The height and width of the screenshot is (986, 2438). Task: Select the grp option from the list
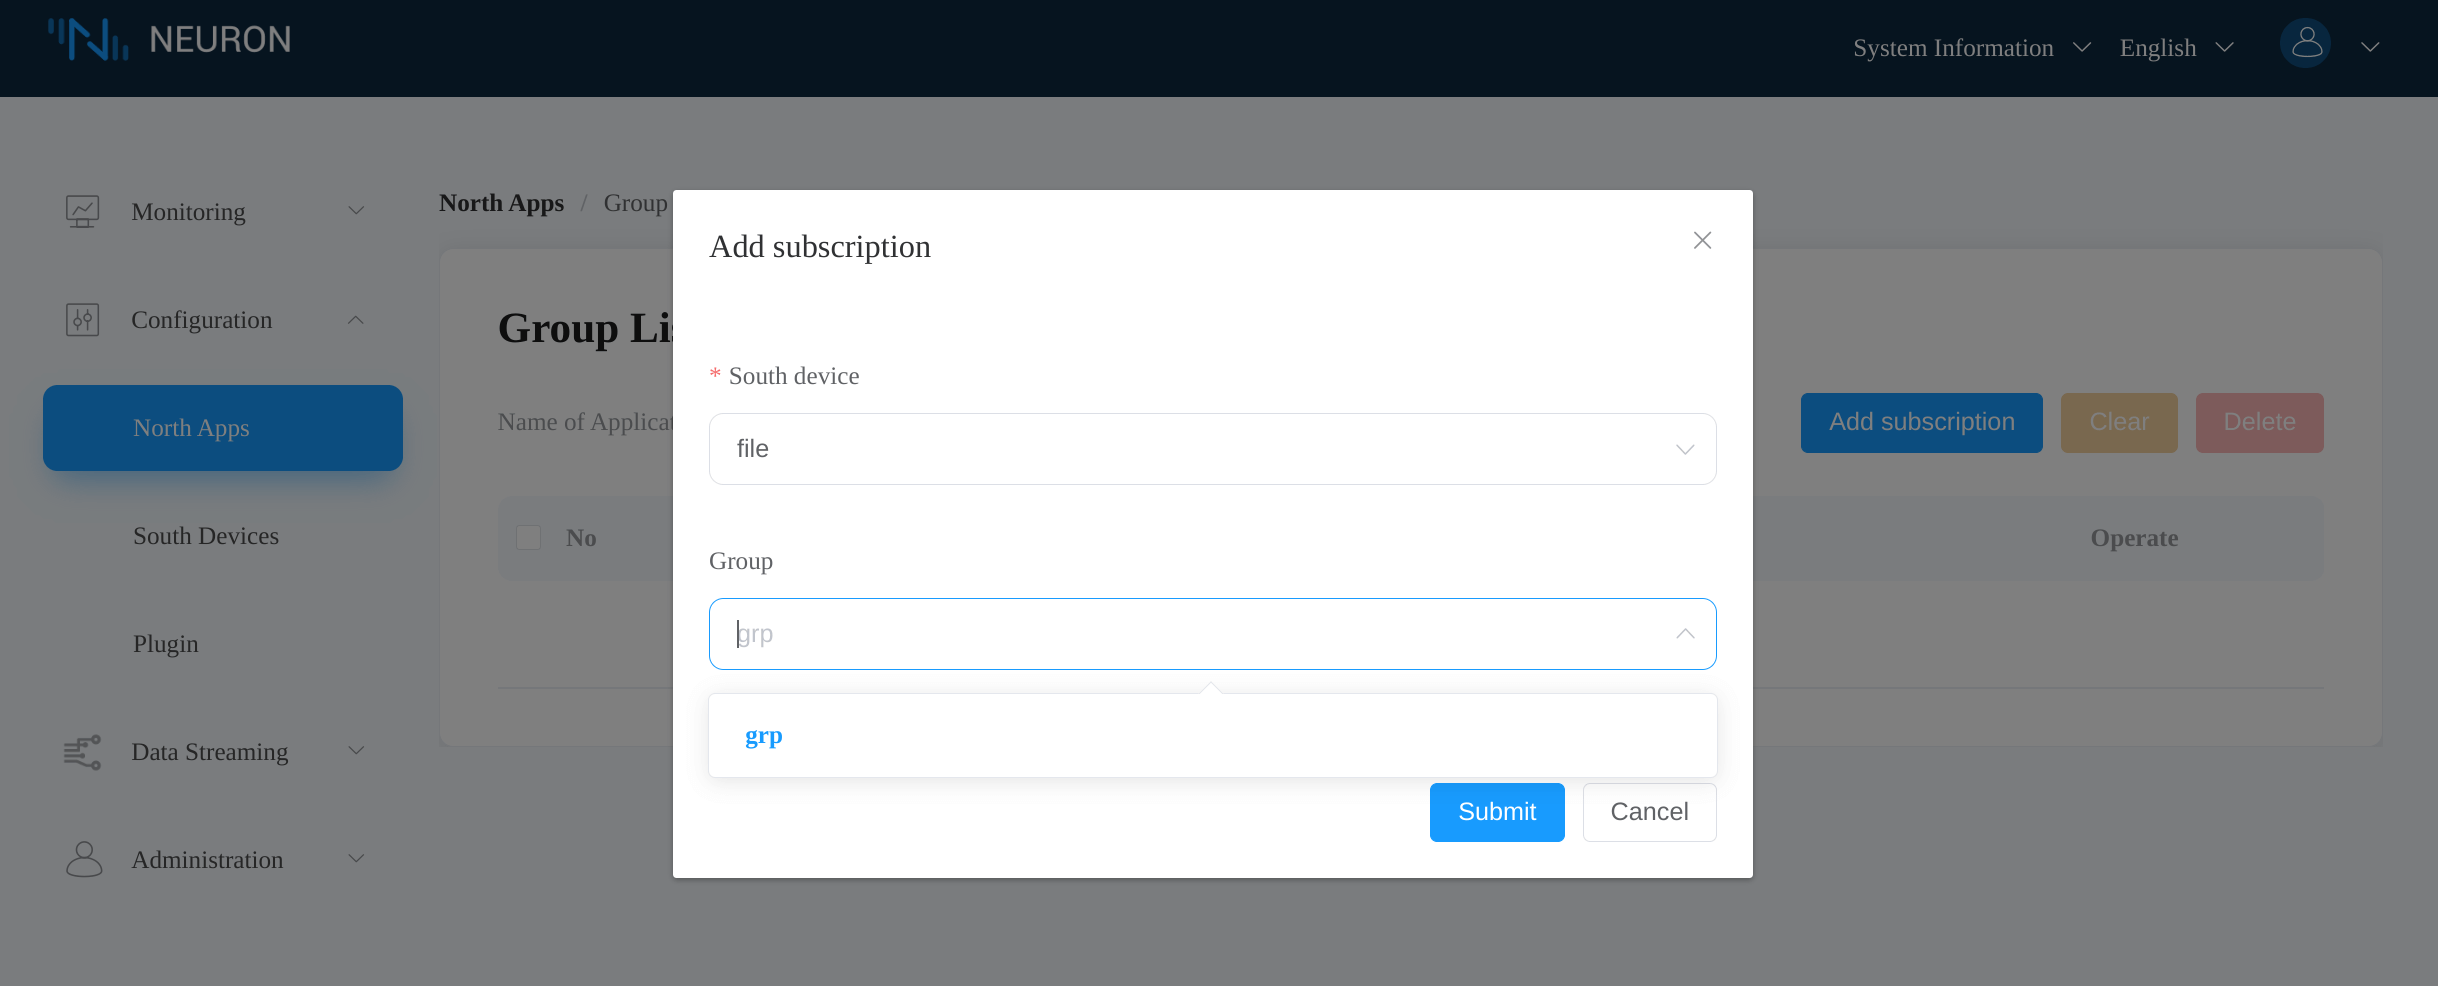[x=763, y=735]
